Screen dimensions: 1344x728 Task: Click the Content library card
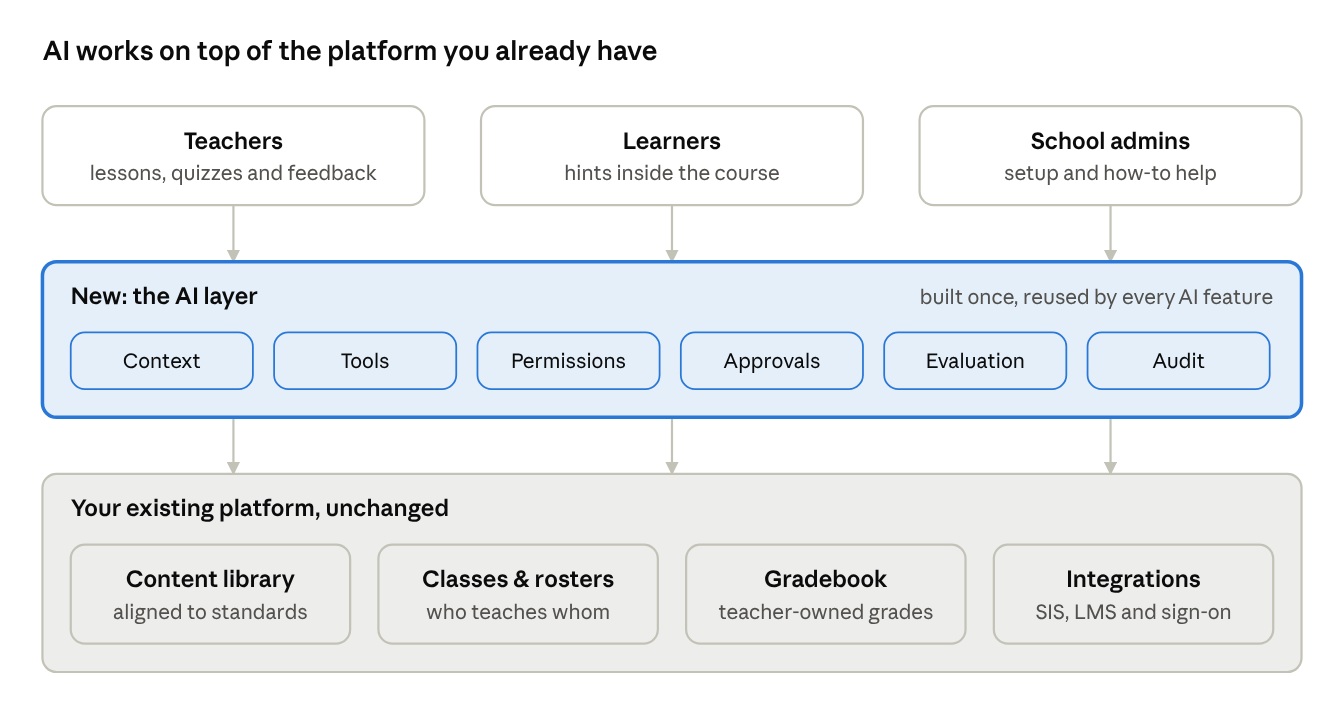(210, 594)
